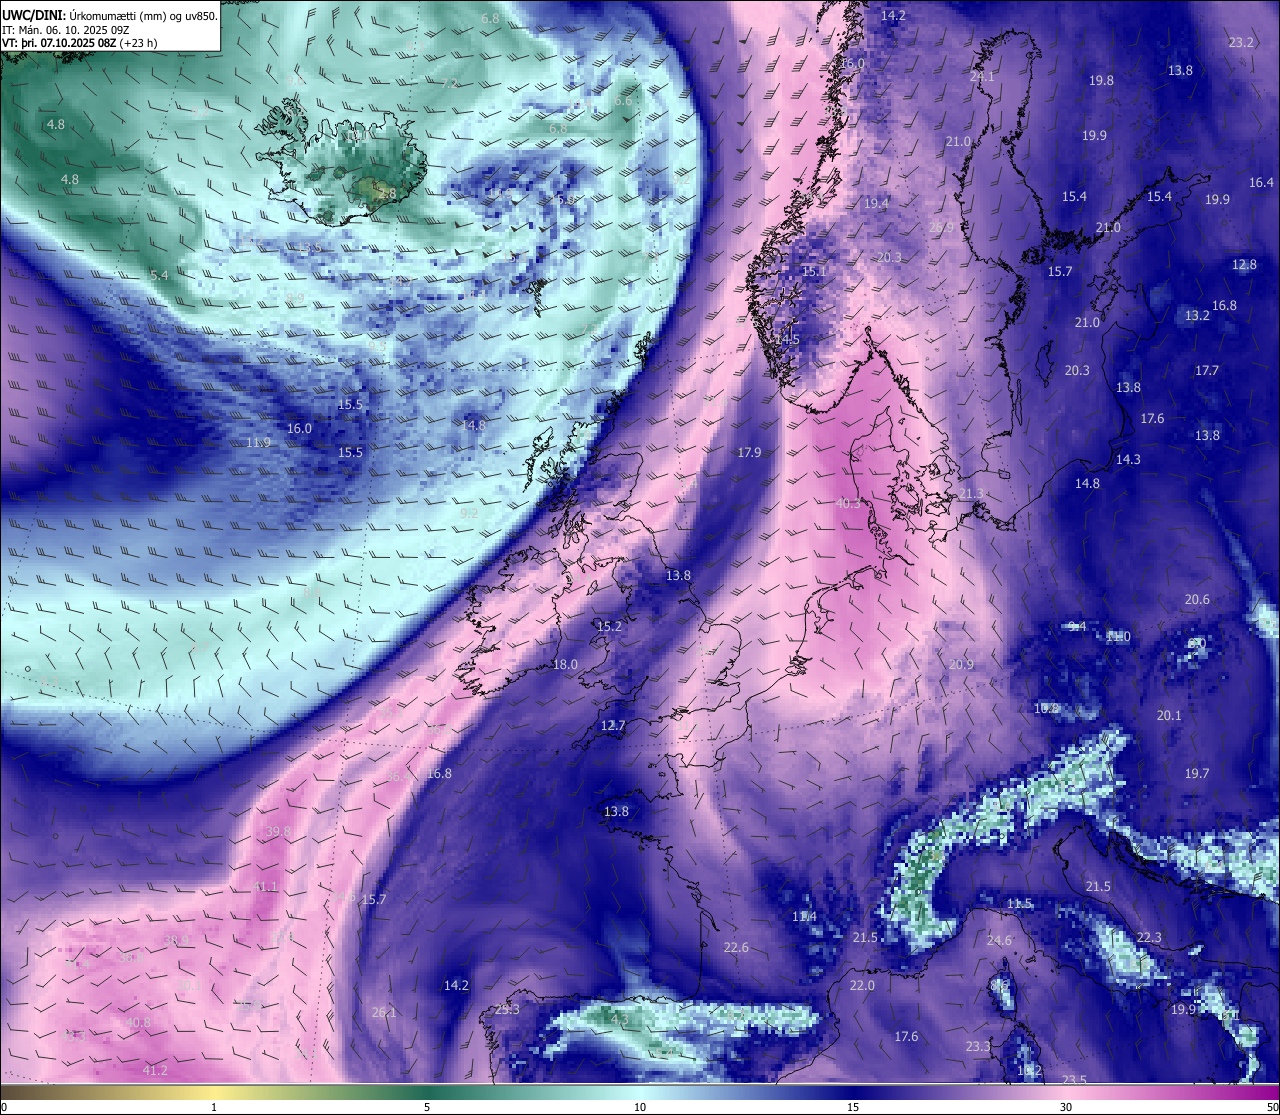The image size is (1280, 1115).
Task: Click the 18.0 value over Ireland
Action: pos(565,664)
